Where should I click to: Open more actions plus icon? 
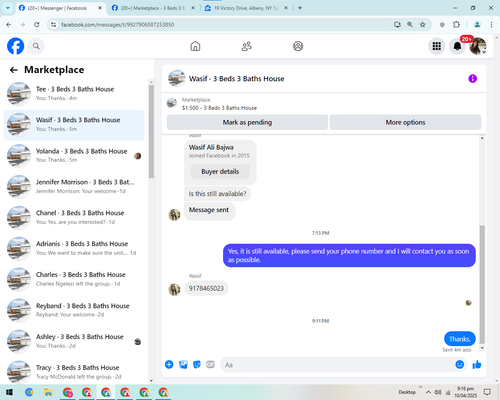pos(169,364)
